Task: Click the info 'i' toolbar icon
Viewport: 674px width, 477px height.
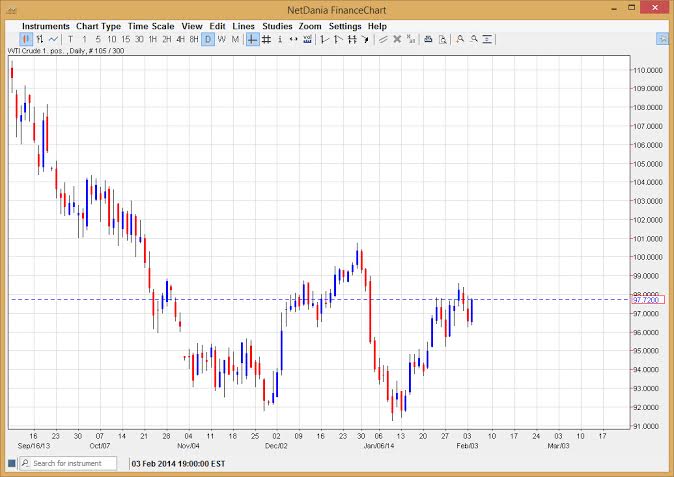Action: (x=280, y=40)
